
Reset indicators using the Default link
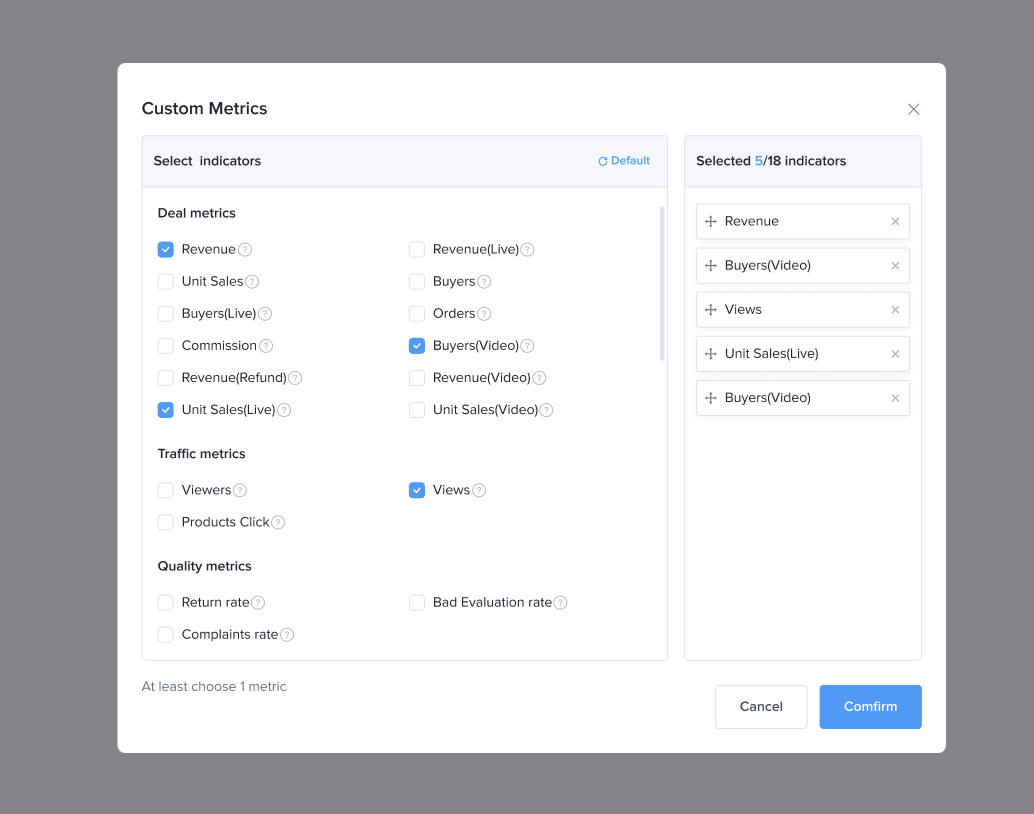624,161
